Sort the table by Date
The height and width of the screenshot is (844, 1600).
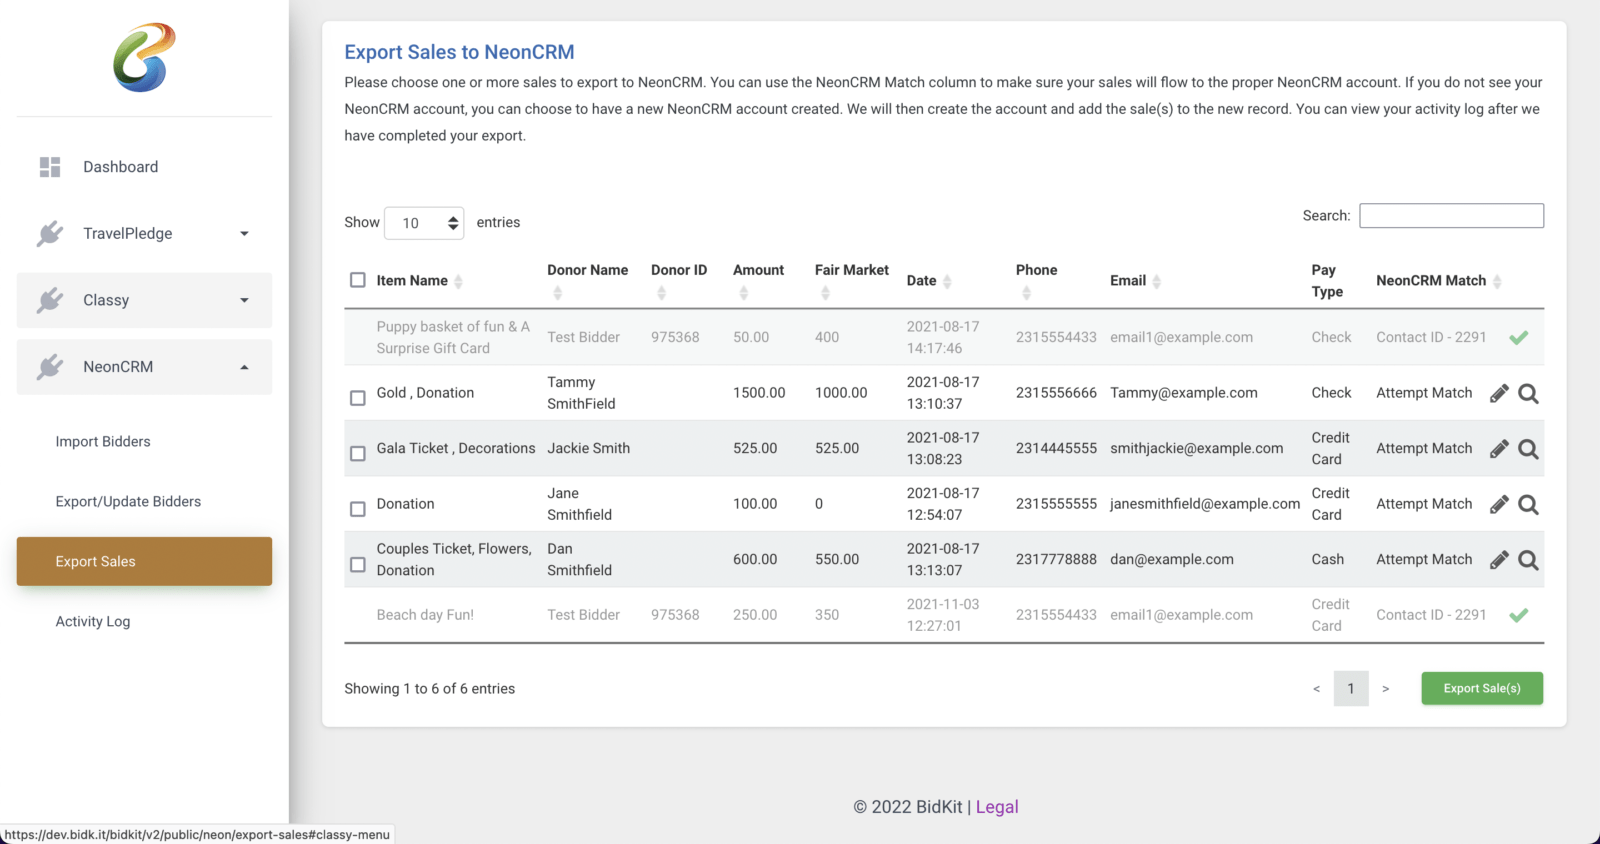pyautogui.click(x=947, y=282)
